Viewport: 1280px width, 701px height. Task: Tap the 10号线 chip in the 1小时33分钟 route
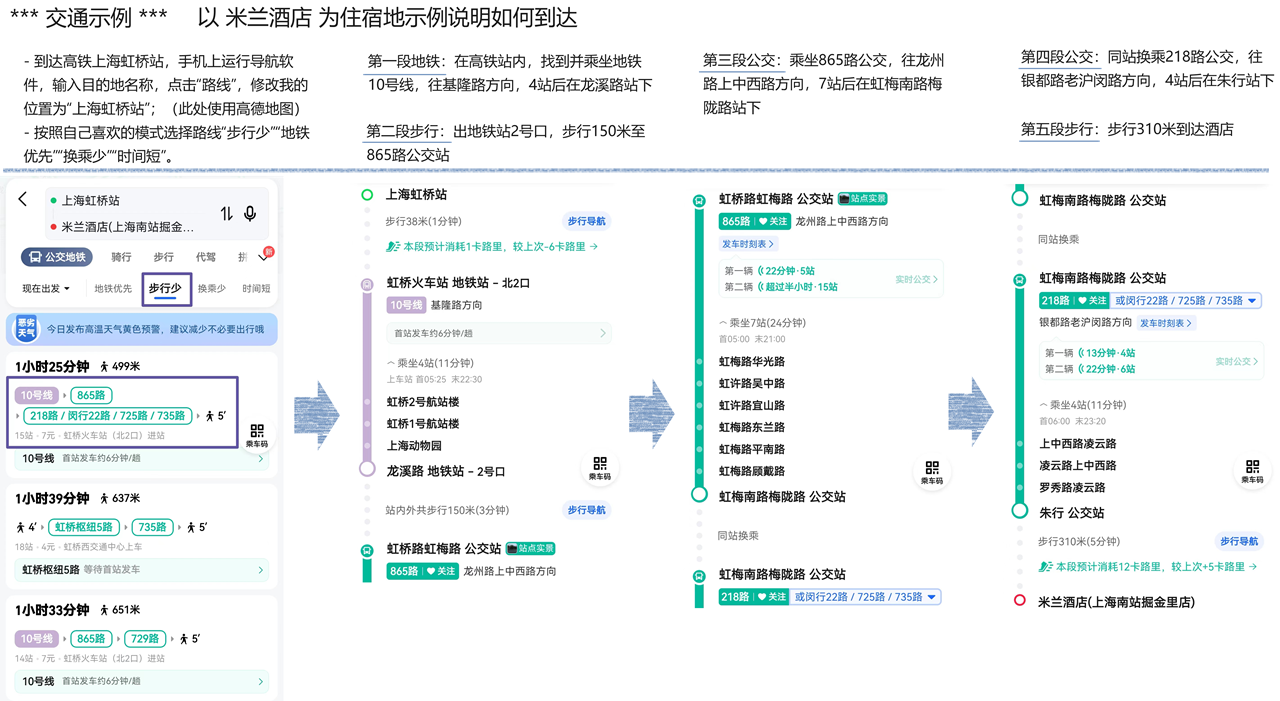click(x=36, y=638)
